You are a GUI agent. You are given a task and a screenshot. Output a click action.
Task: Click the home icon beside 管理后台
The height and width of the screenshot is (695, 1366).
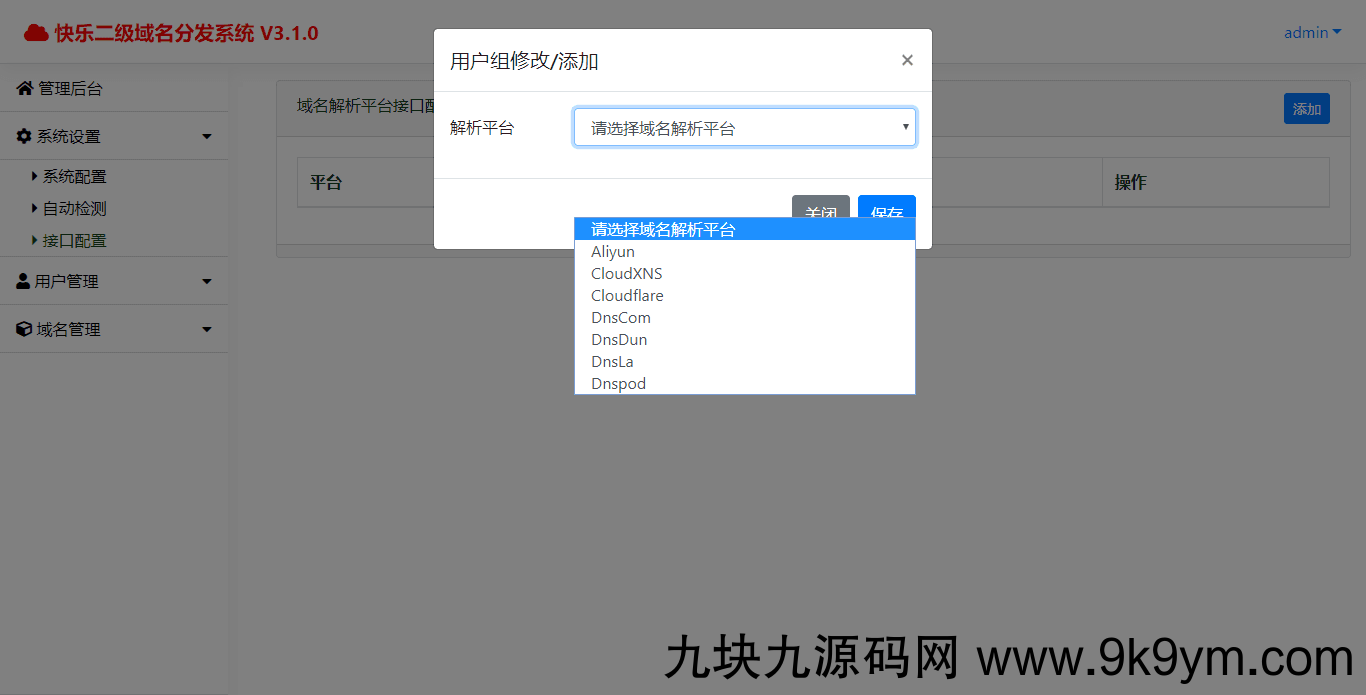25,89
